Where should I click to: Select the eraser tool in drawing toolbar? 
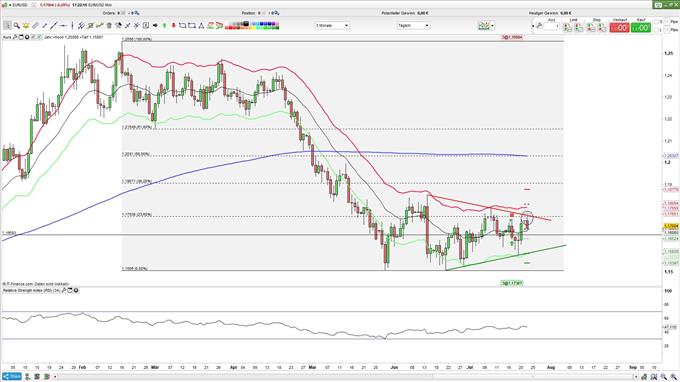[x=36, y=26]
